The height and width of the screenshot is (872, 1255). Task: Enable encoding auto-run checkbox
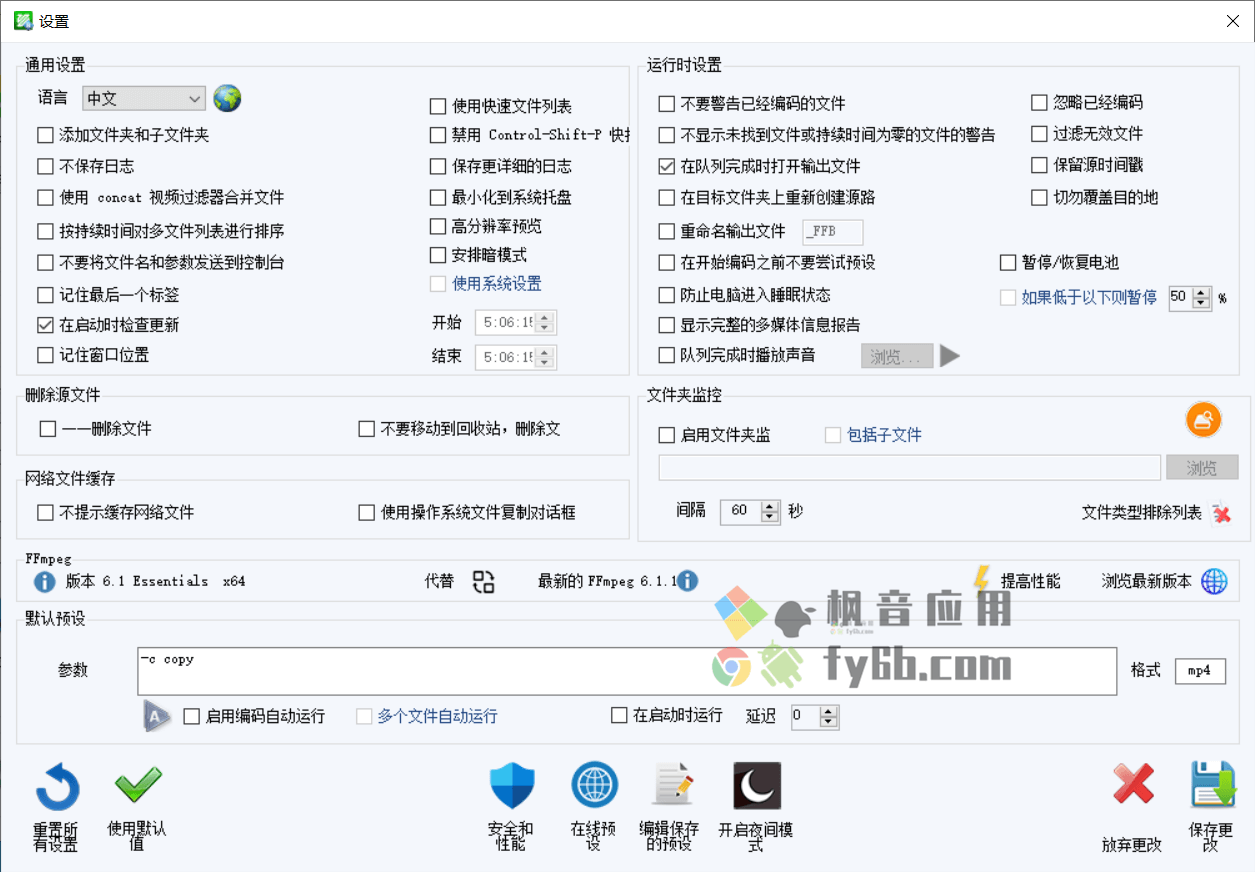pyautogui.click(x=192, y=716)
